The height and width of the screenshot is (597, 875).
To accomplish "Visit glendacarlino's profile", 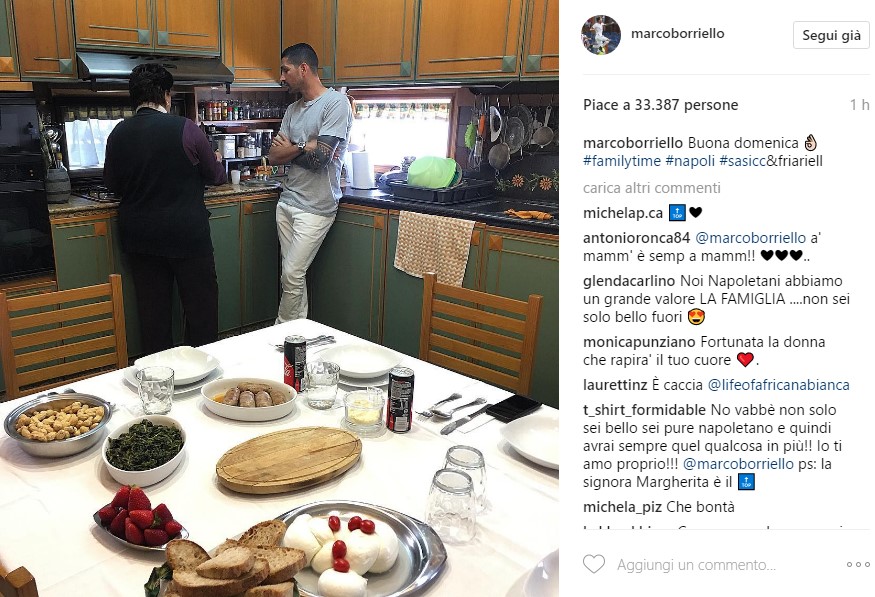I will pyautogui.click(x=629, y=281).
